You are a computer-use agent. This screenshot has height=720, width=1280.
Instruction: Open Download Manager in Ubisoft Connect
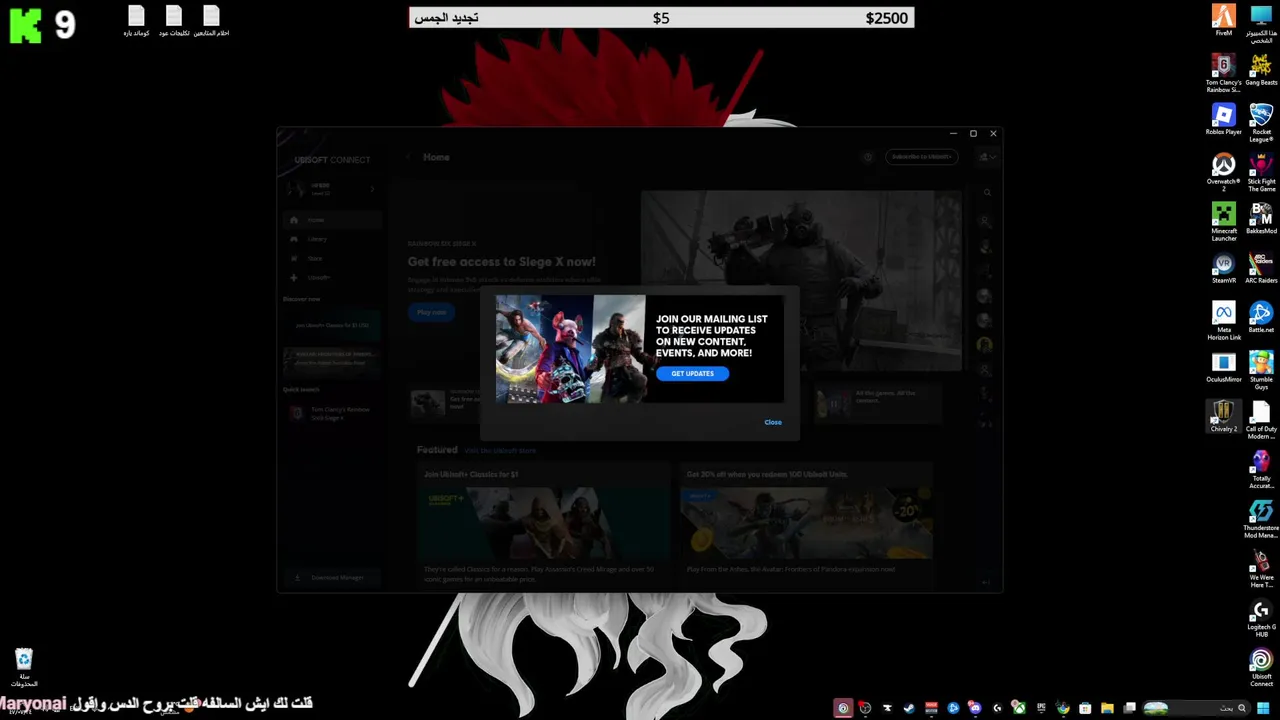[x=331, y=578]
